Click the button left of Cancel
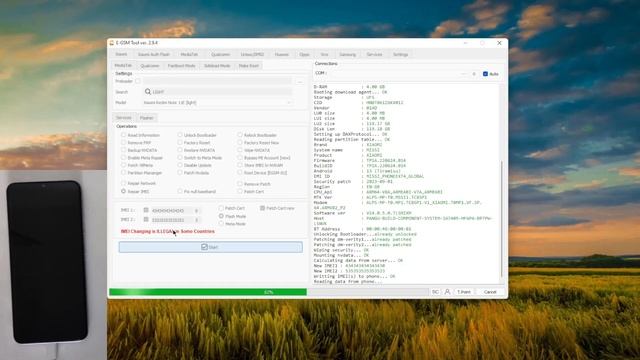This screenshot has height=360, width=640. [x=464, y=292]
